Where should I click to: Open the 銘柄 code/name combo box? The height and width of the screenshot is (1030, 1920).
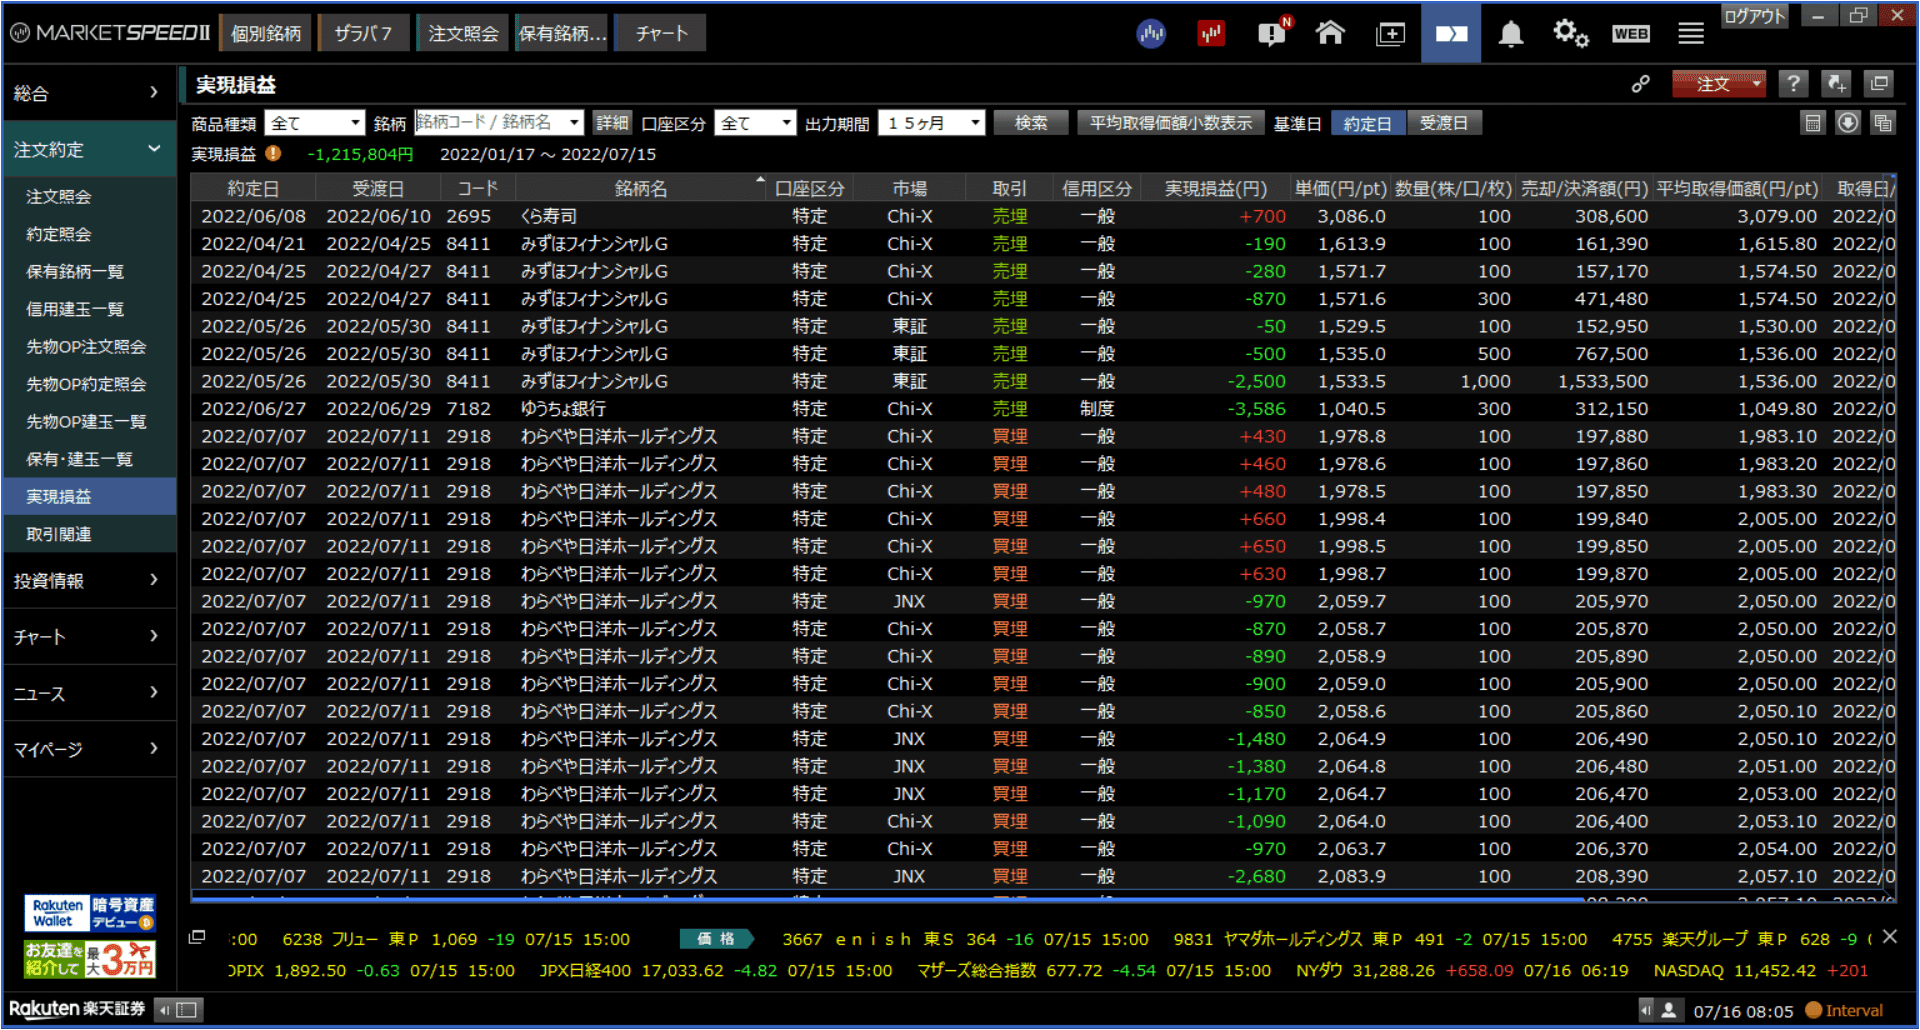[499, 122]
